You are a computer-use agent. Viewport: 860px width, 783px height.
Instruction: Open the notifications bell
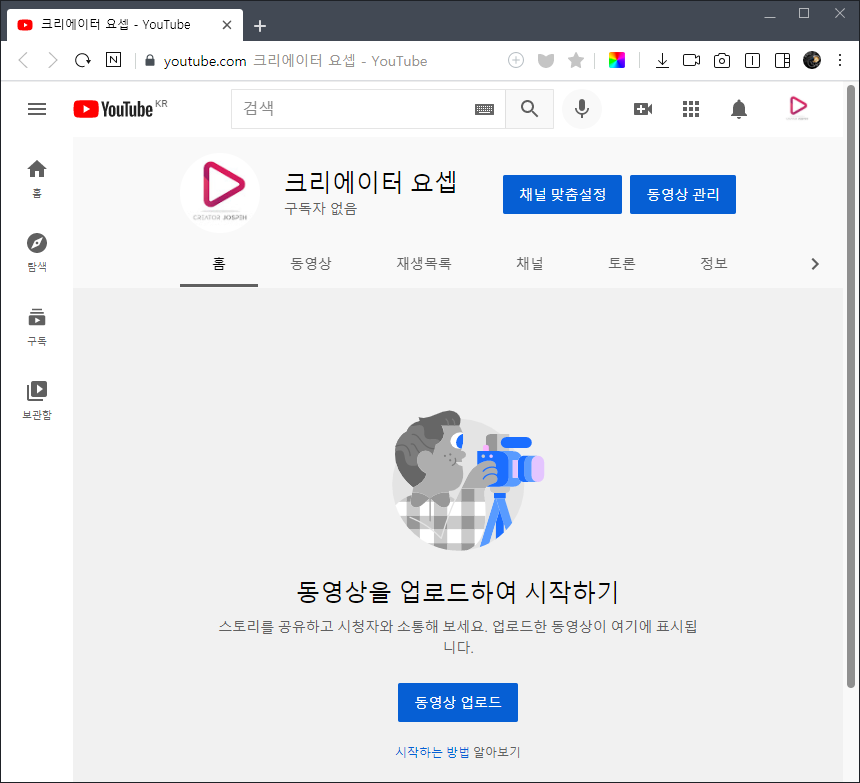tap(739, 109)
